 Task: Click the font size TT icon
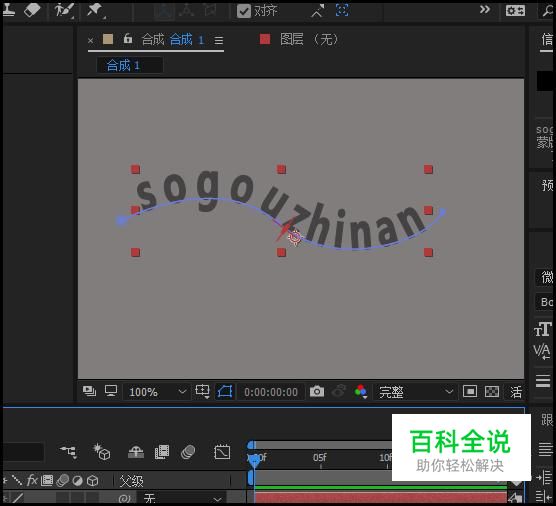pyautogui.click(x=543, y=329)
